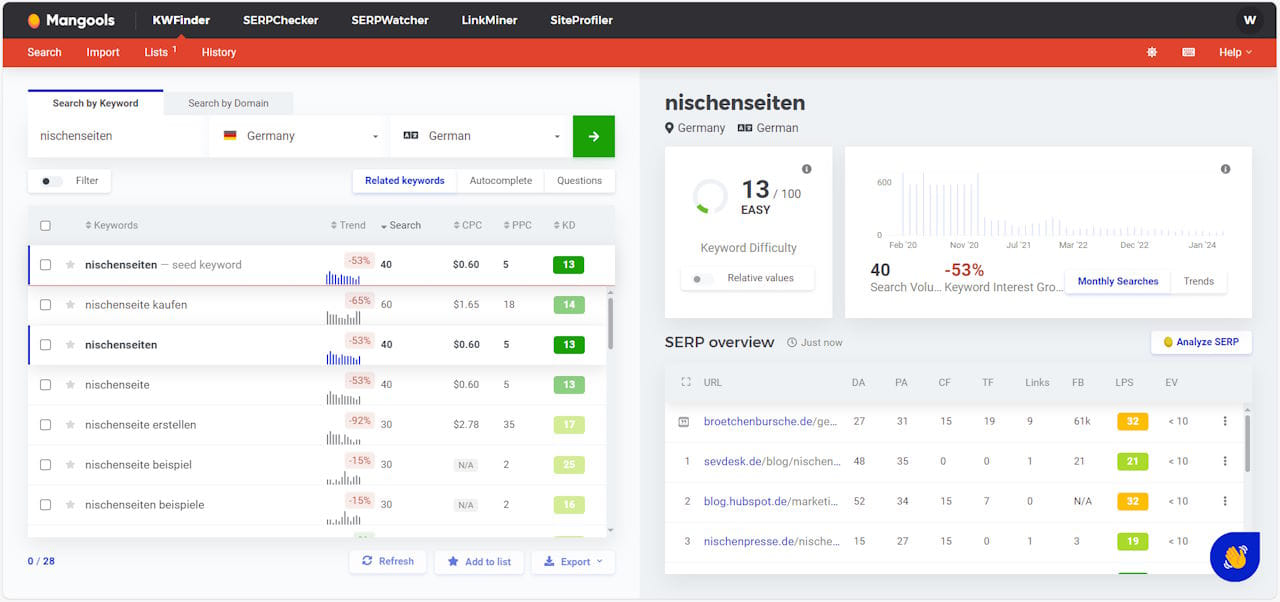This screenshot has height=602, width=1280.
Task: Expand SERP overview with fullscreen icon
Action: tap(685, 382)
